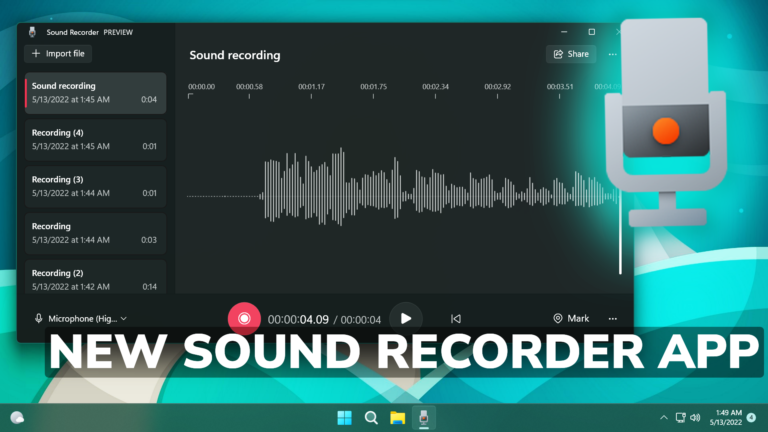Click timeline marker at 00:01.75

pyautogui.click(x=373, y=87)
